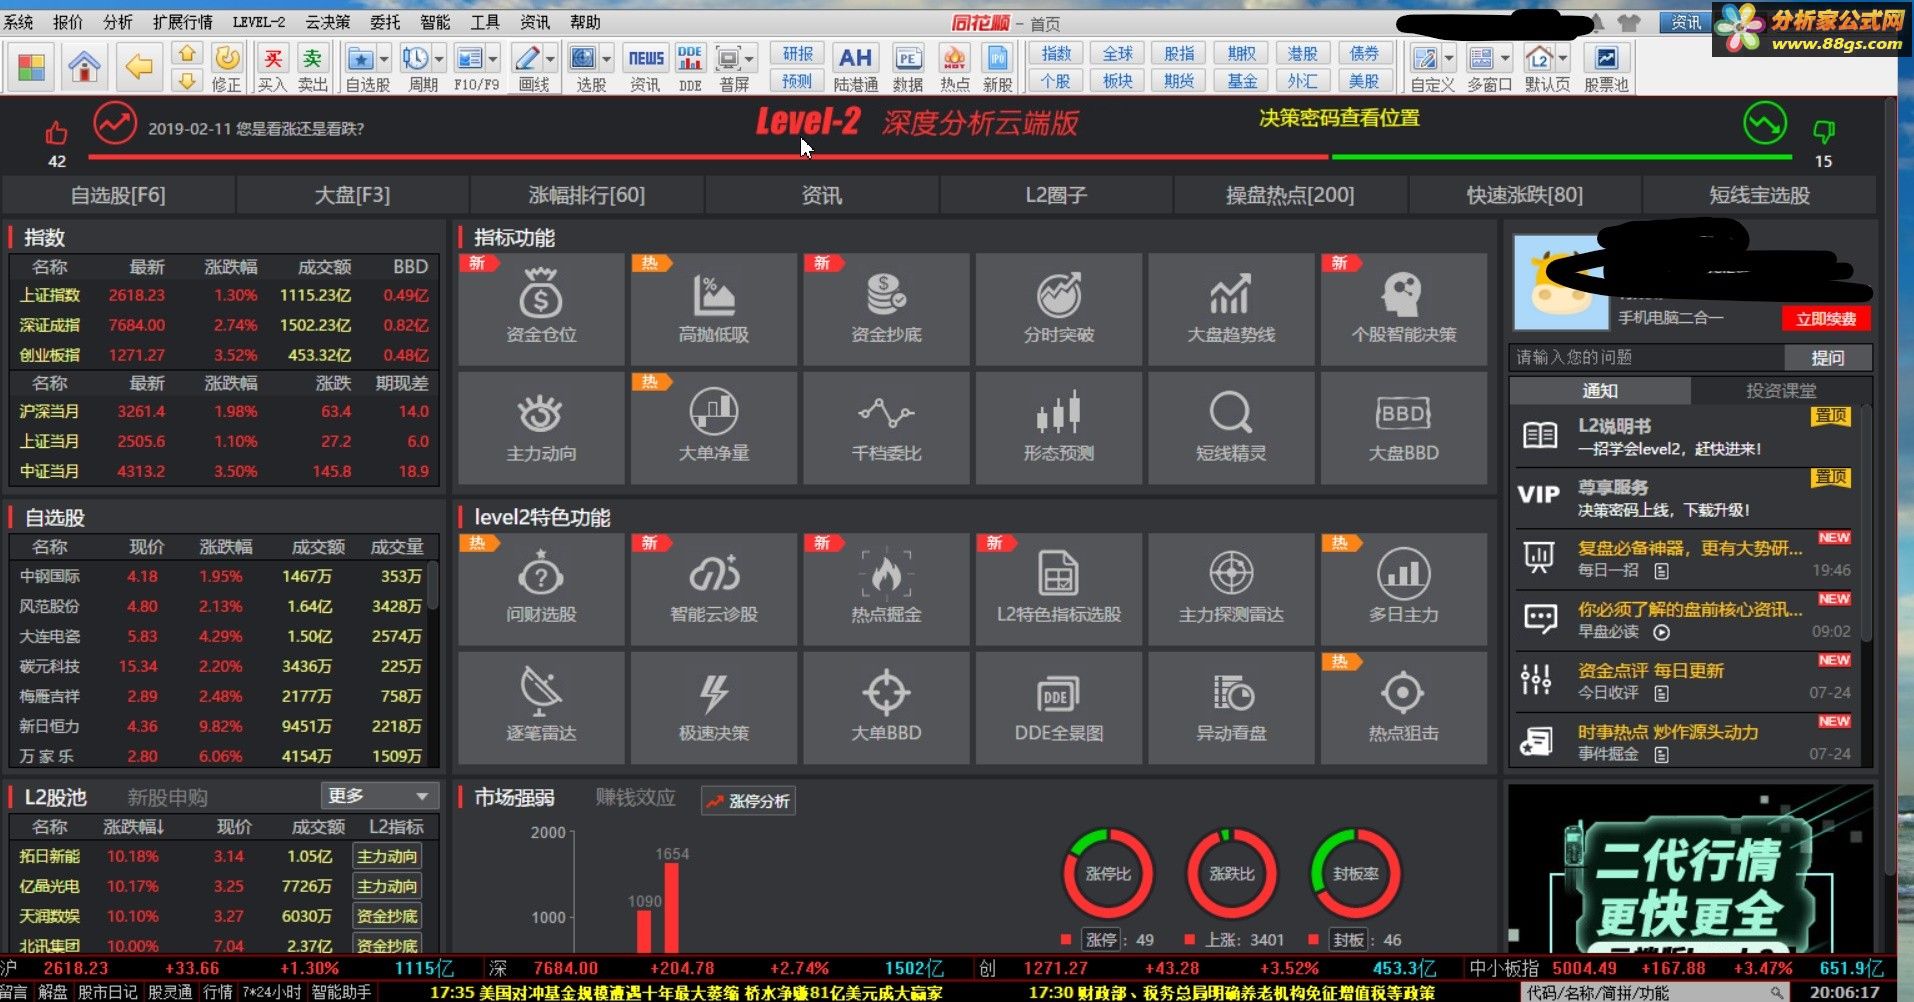Image resolution: width=1914 pixels, height=1002 pixels.
Task: Click the 代码/名称/简拼/功能 search box
Action: point(1655,992)
